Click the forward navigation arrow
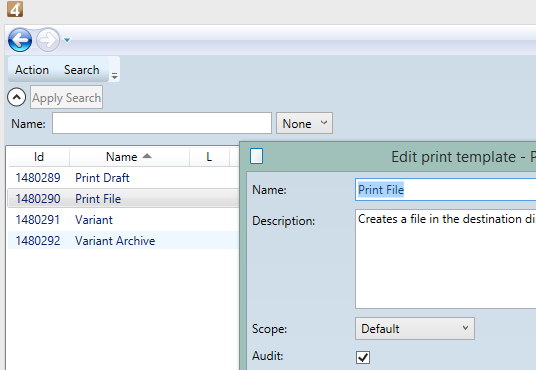The width and height of the screenshot is (536, 370). (48, 40)
